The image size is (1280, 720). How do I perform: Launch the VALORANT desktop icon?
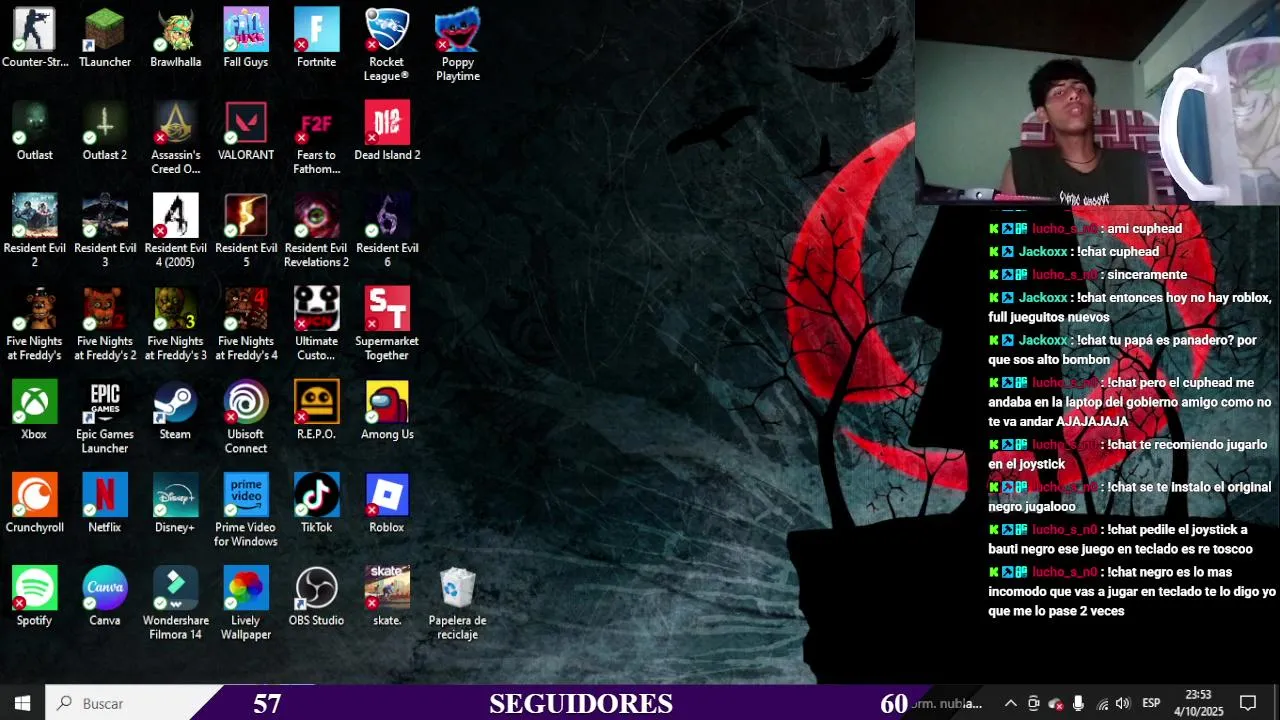(x=246, y=132)
